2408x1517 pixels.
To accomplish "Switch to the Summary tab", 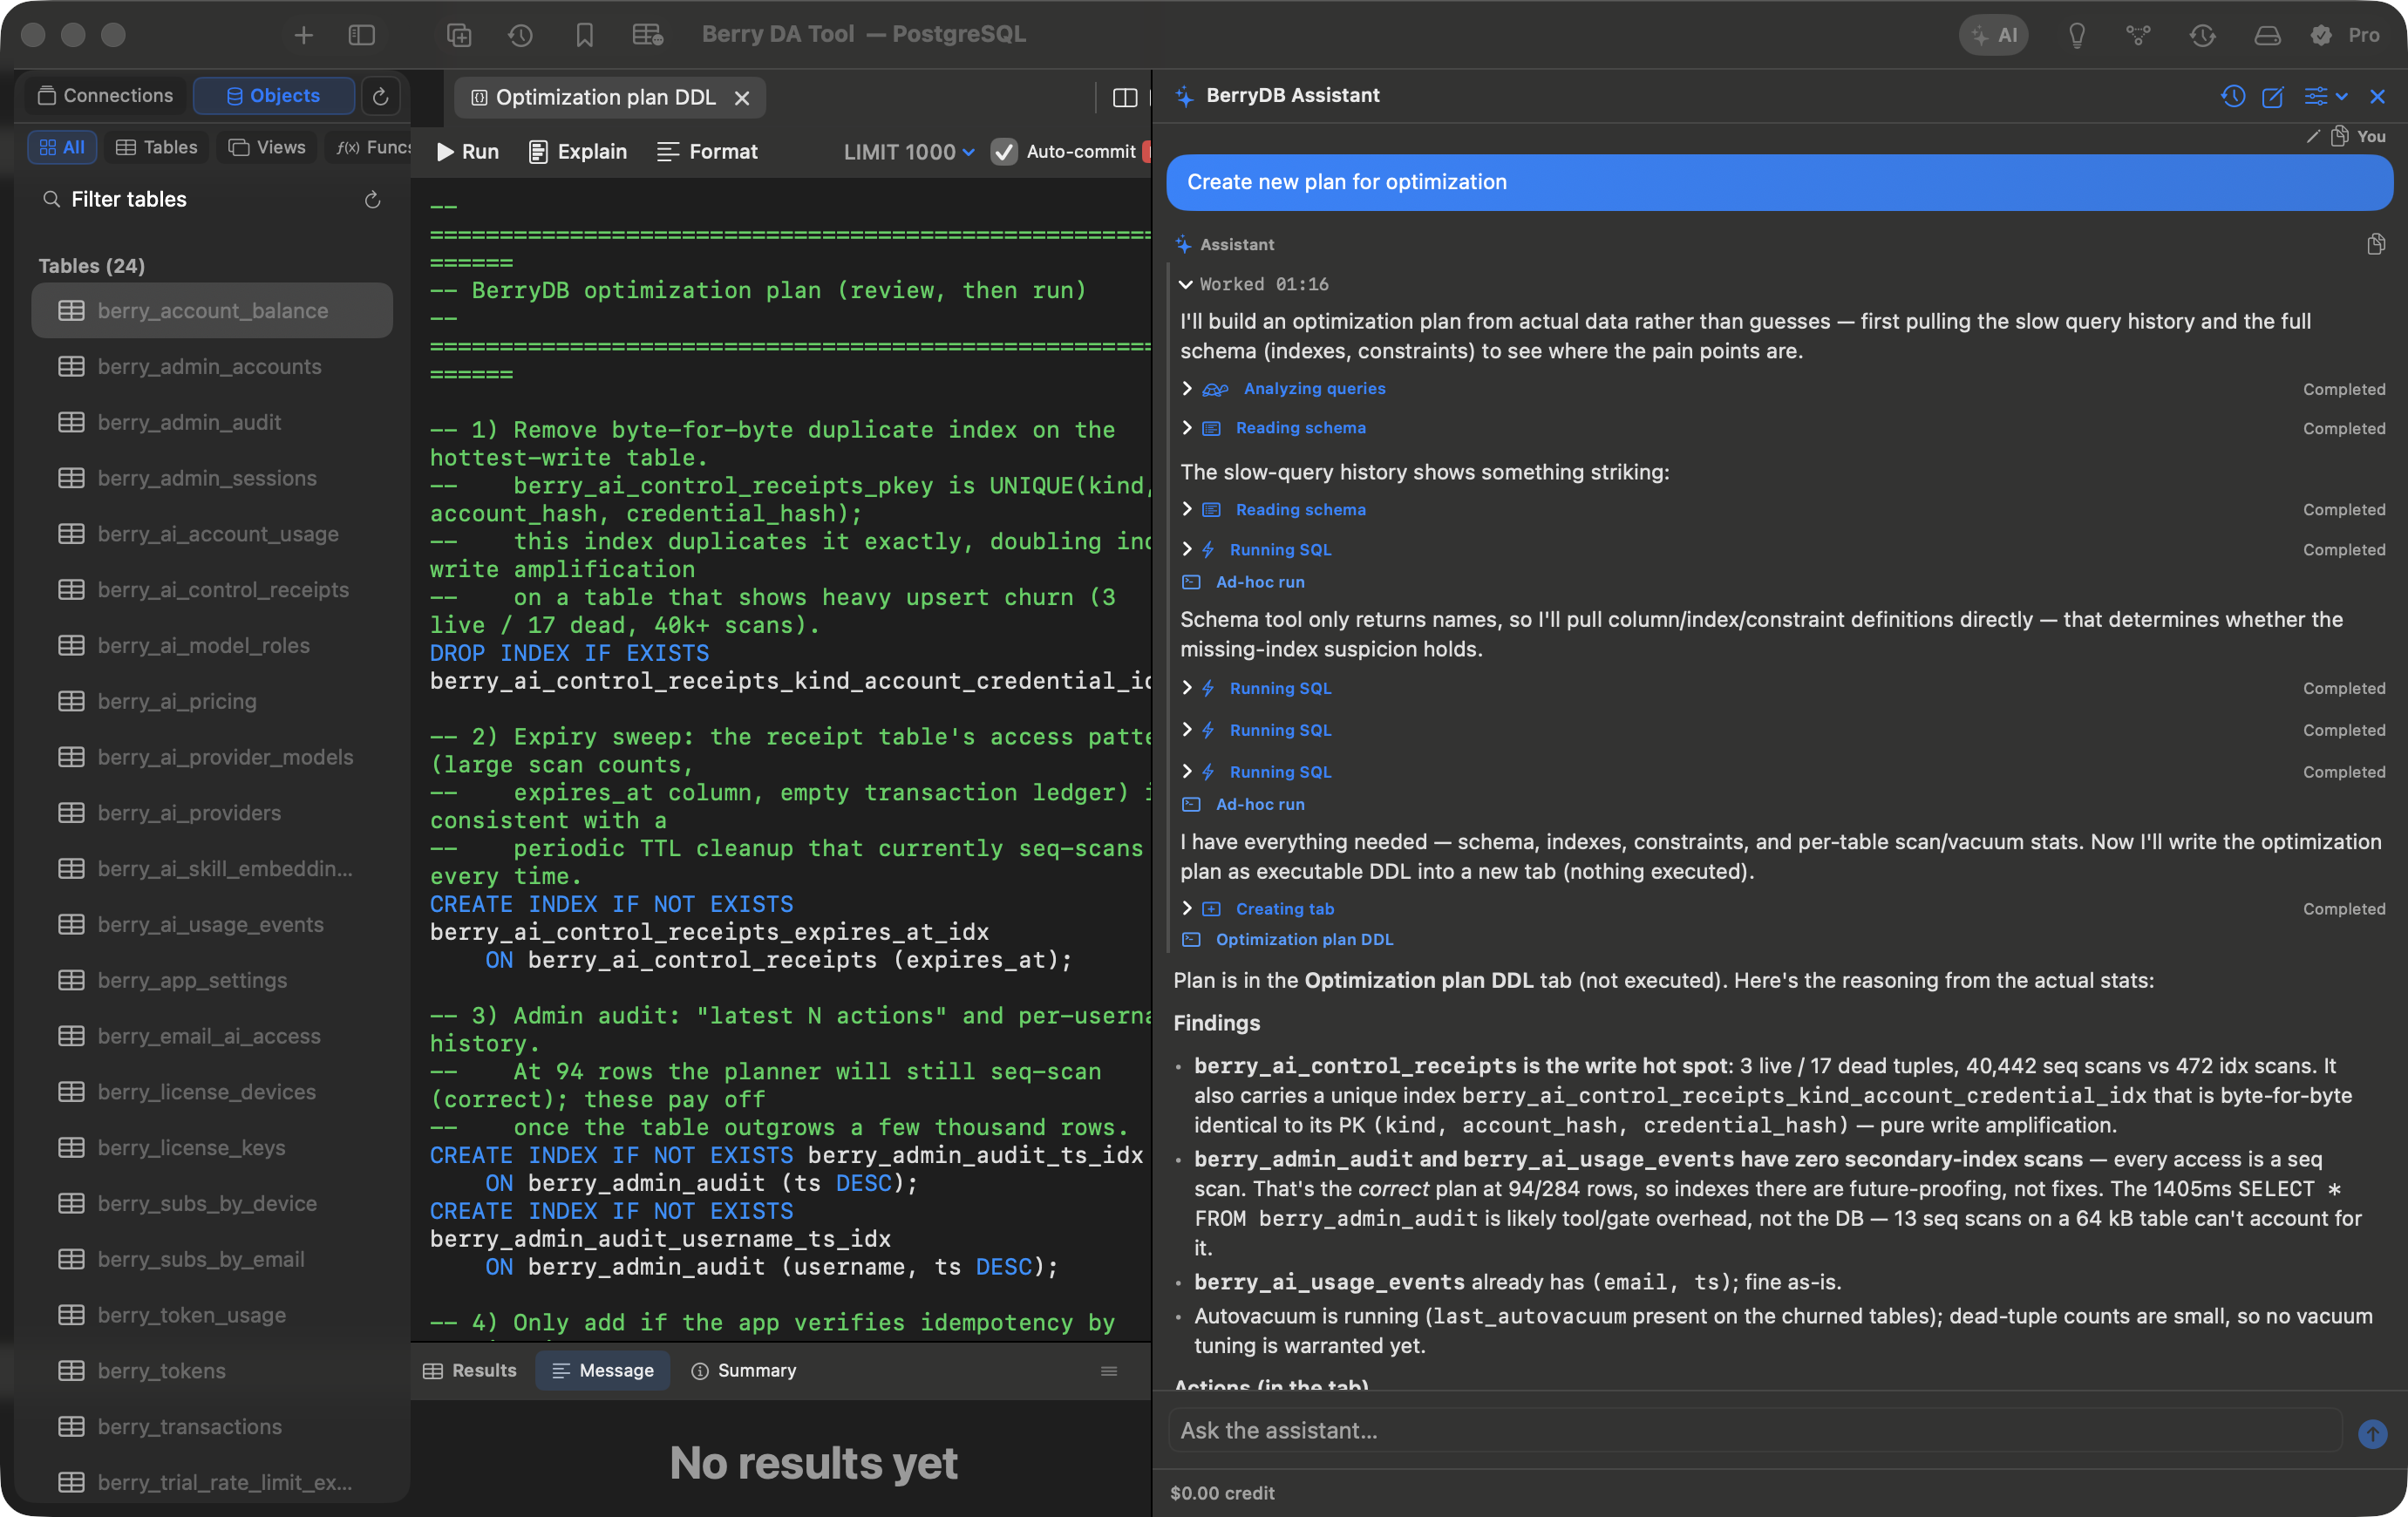I will click(743, 1370).
